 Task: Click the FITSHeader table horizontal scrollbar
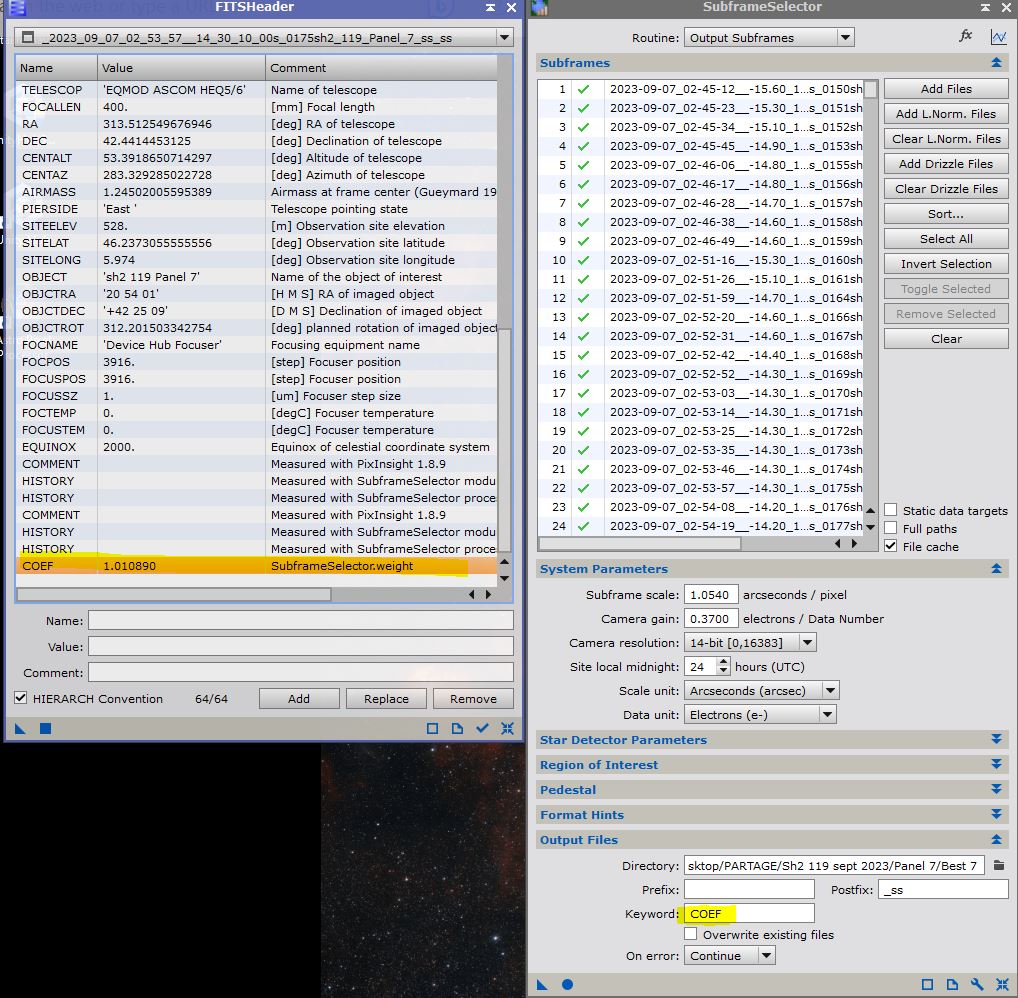(x=174, y=594)
